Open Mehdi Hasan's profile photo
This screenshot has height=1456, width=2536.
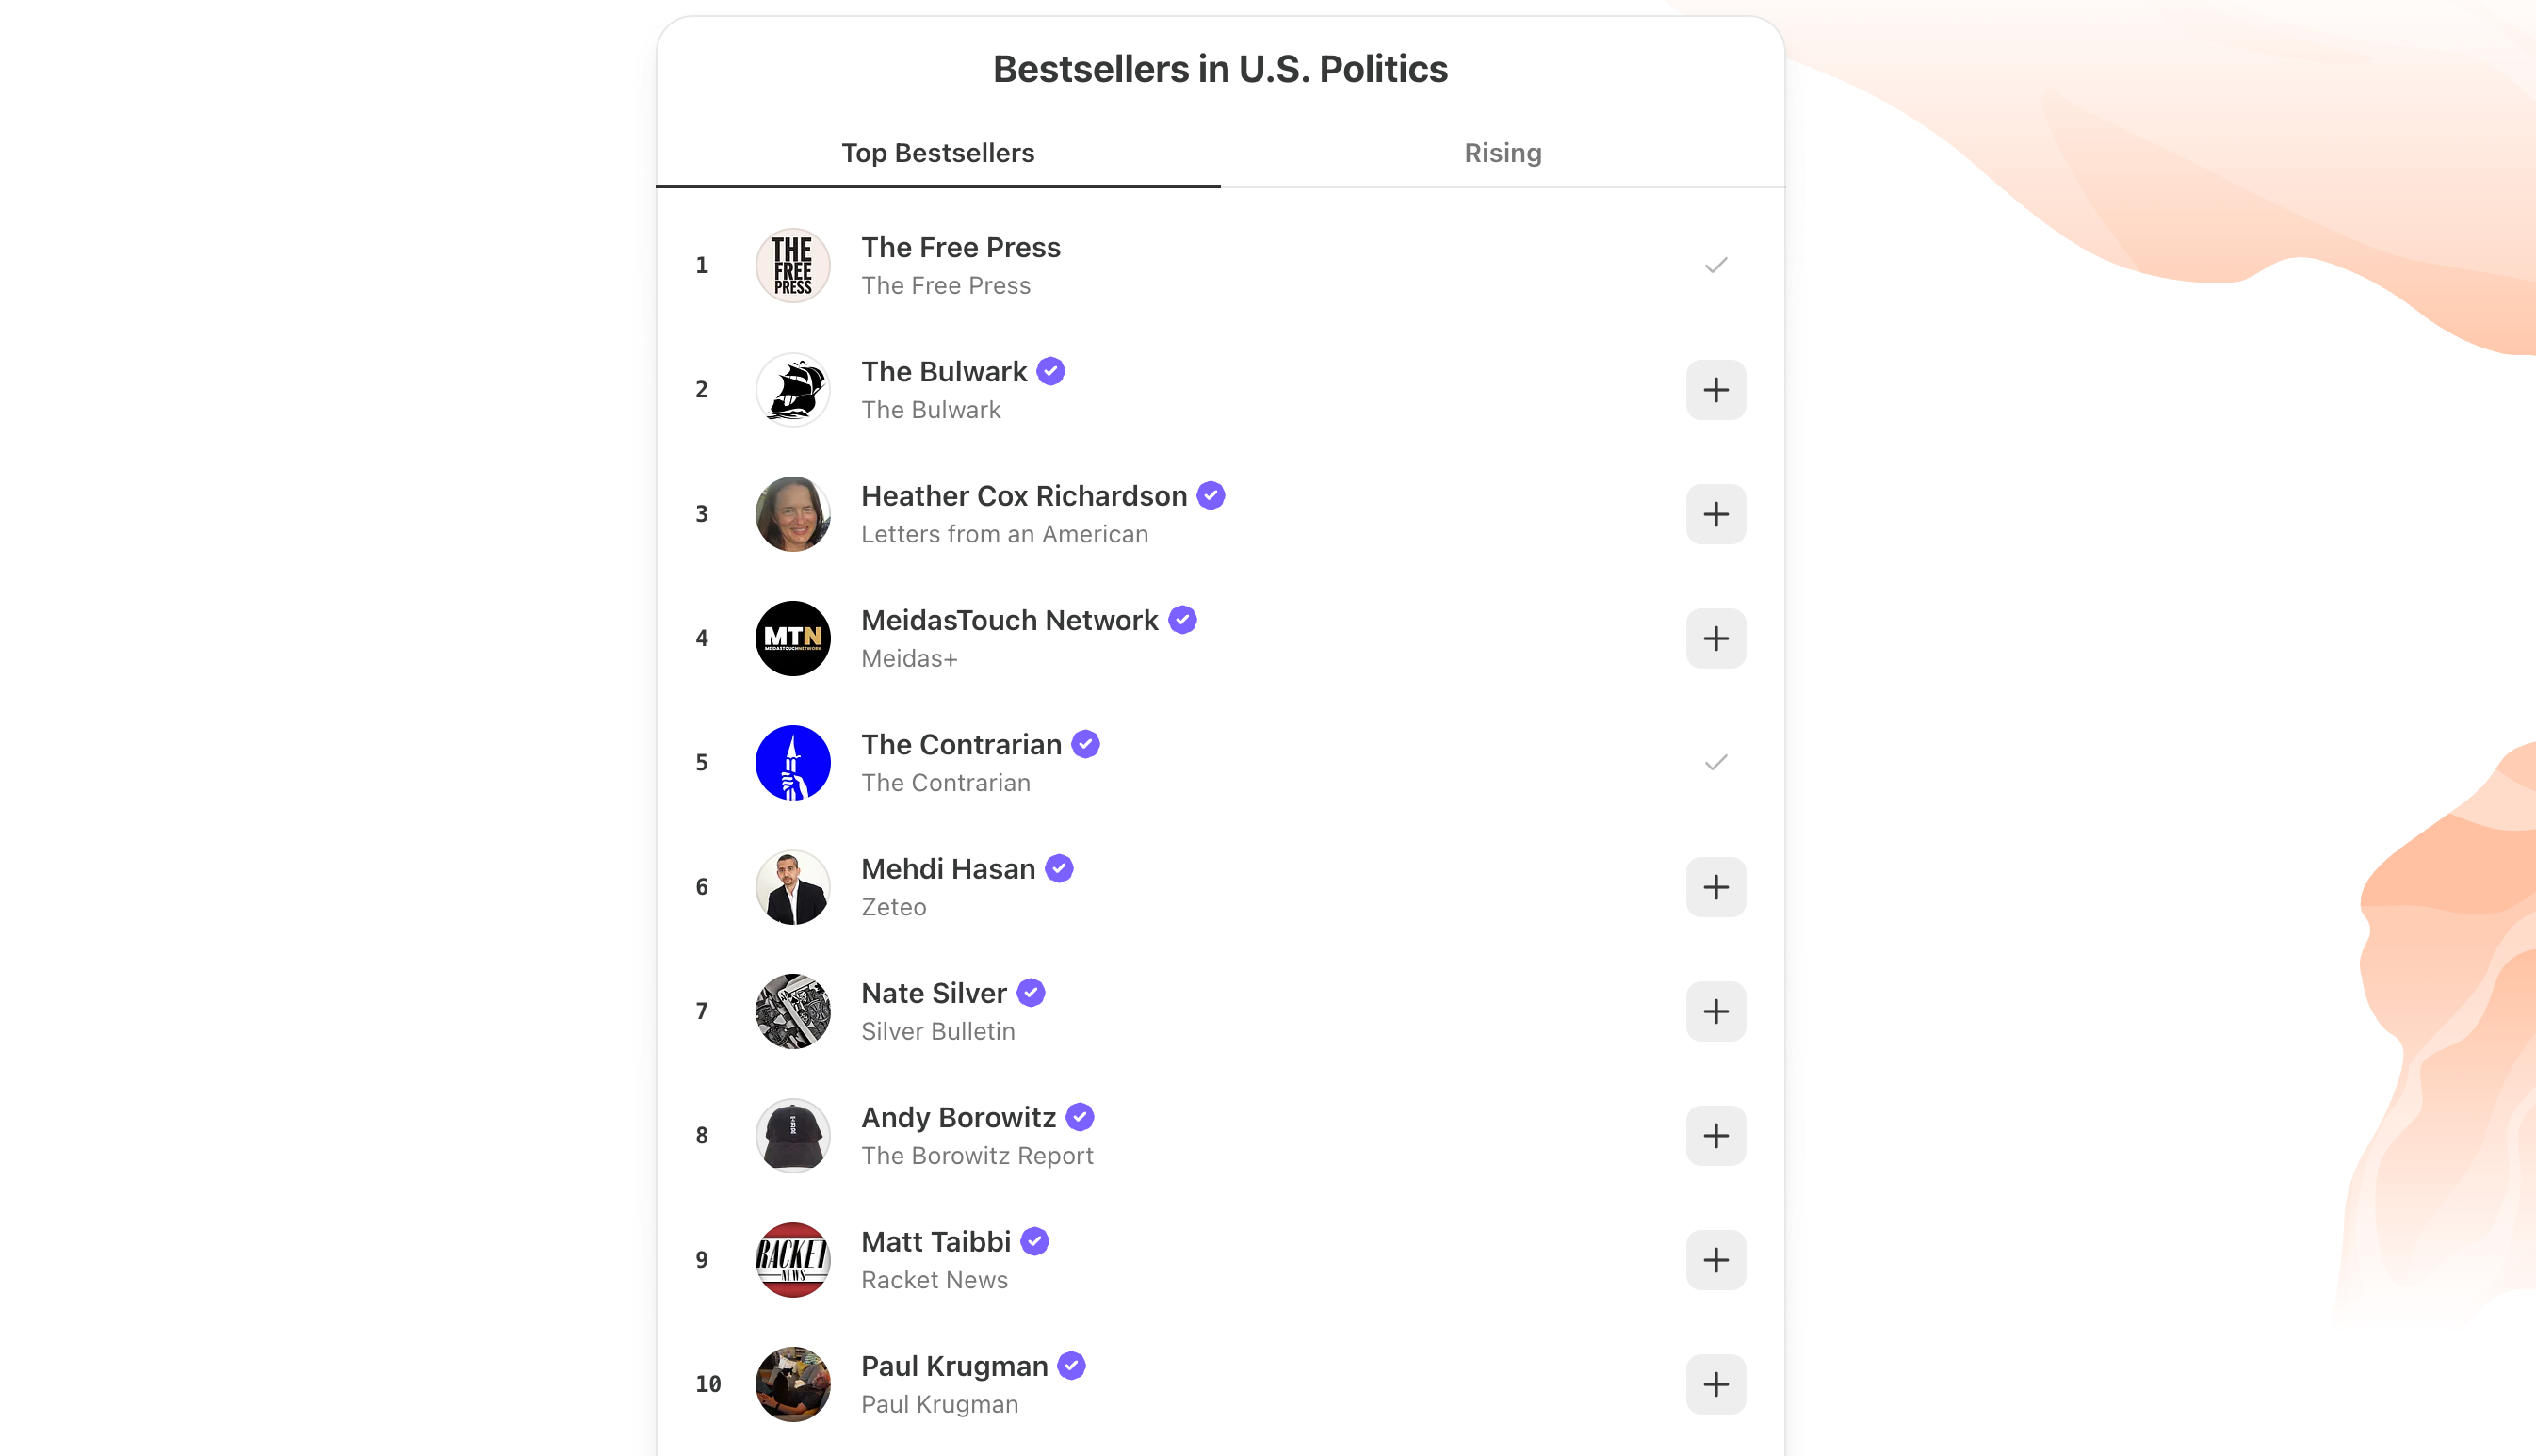(x=792, y=887)
